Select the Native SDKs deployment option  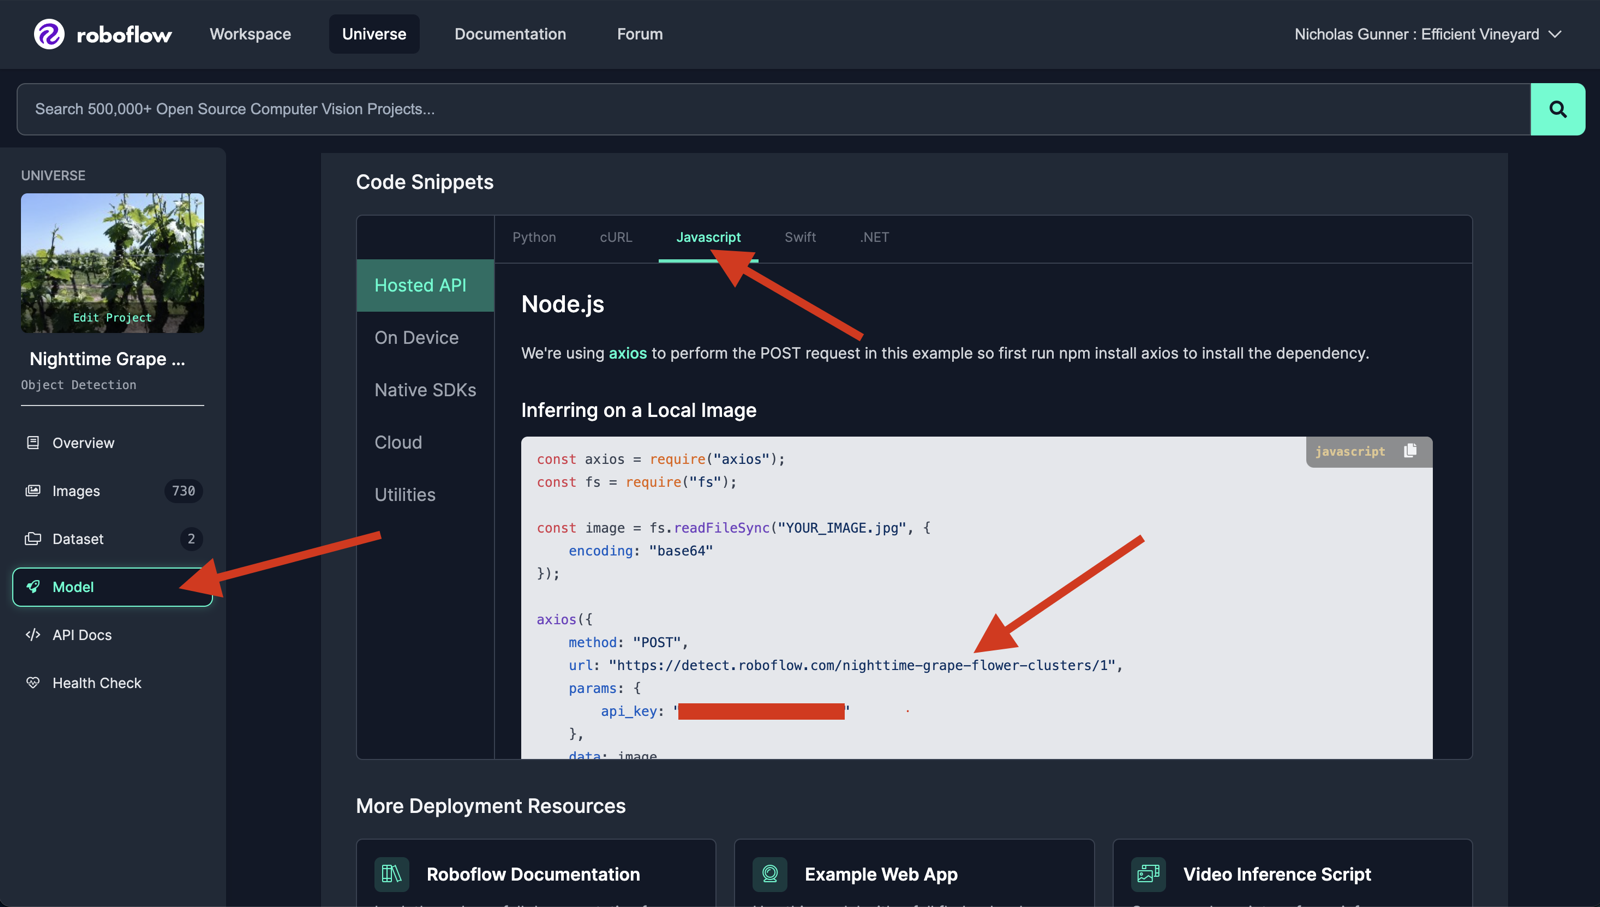pos(425,390)
